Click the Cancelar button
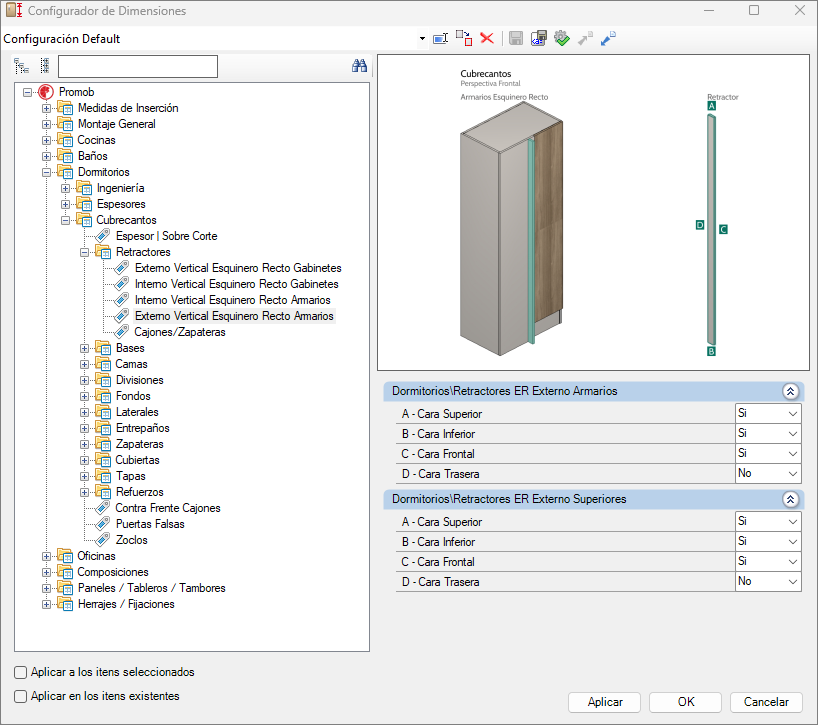 [x=766, y=702]
